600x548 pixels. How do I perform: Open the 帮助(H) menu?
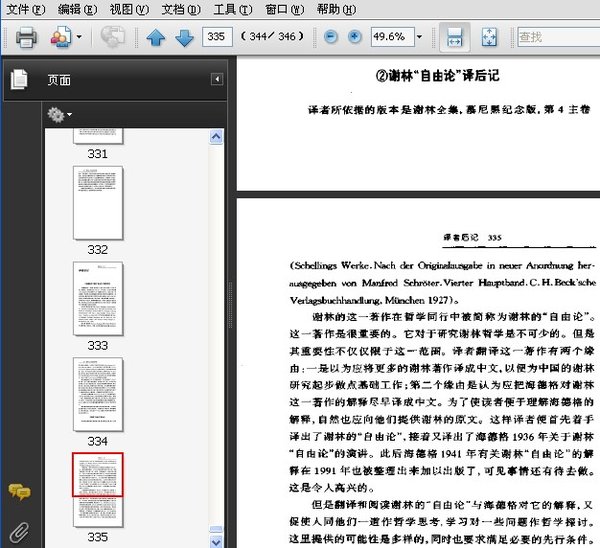(335, 9)
